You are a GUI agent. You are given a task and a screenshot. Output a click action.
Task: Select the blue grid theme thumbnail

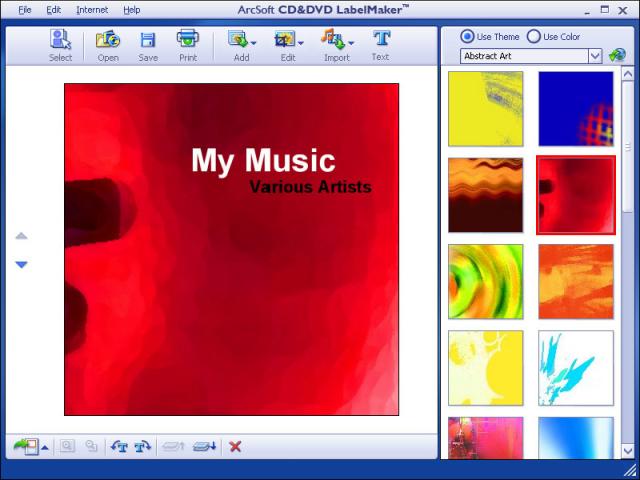(576, 109)
